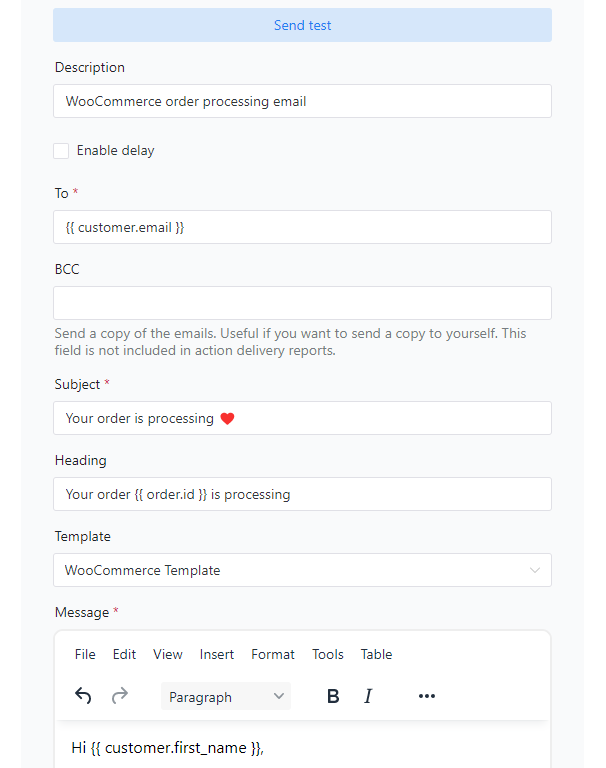Click the Send test button

click(302, 25)
